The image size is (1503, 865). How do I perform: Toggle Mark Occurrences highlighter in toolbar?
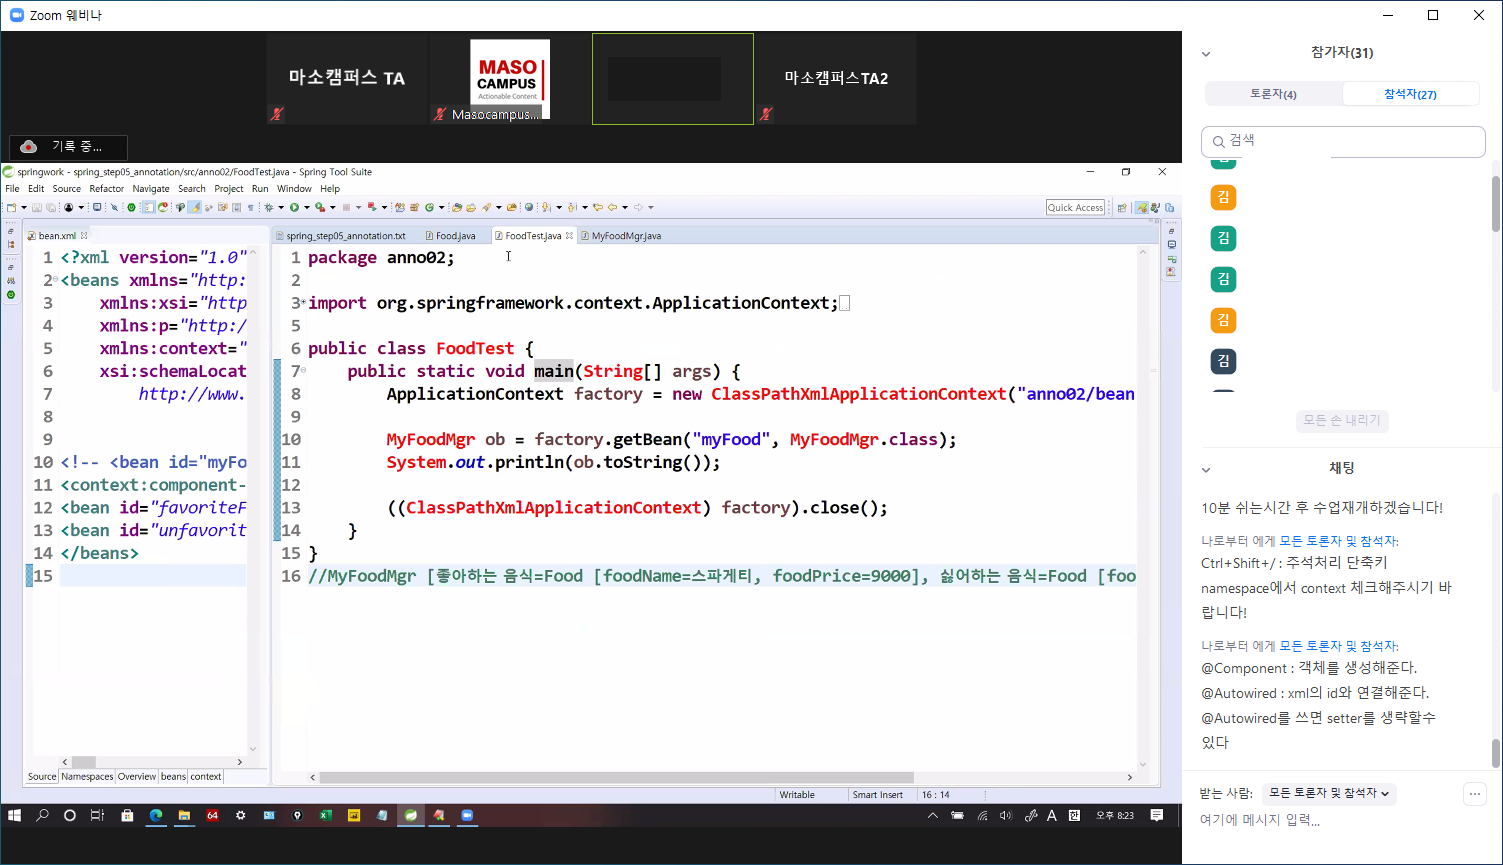tap(195, 208)
